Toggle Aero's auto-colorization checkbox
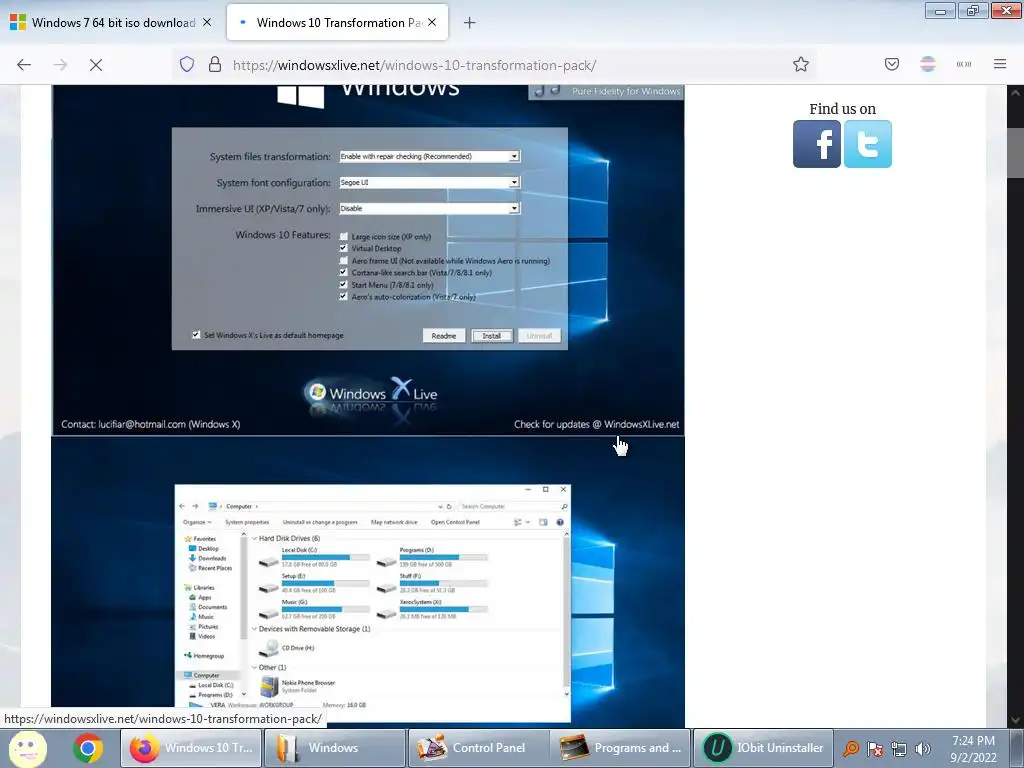This screenshot has height=768, width=1024. click(x=344, y=296)
